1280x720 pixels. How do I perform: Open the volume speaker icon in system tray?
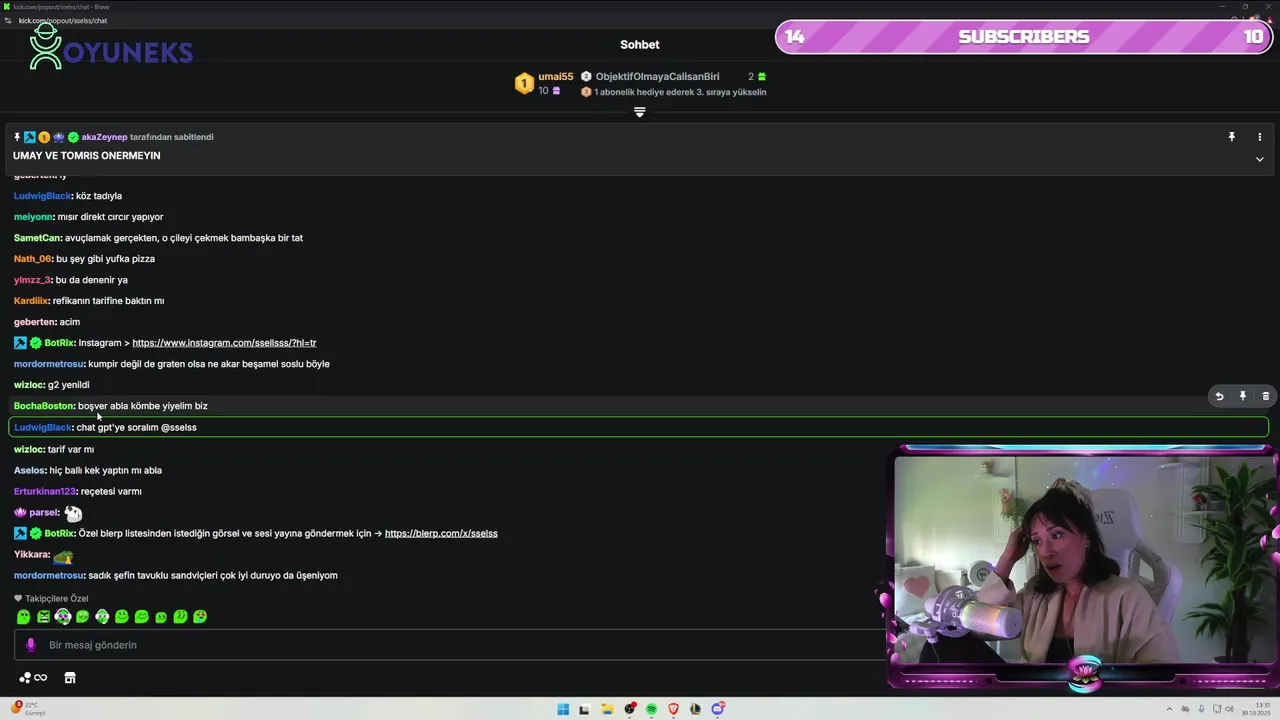click(x=1229, y=709)
